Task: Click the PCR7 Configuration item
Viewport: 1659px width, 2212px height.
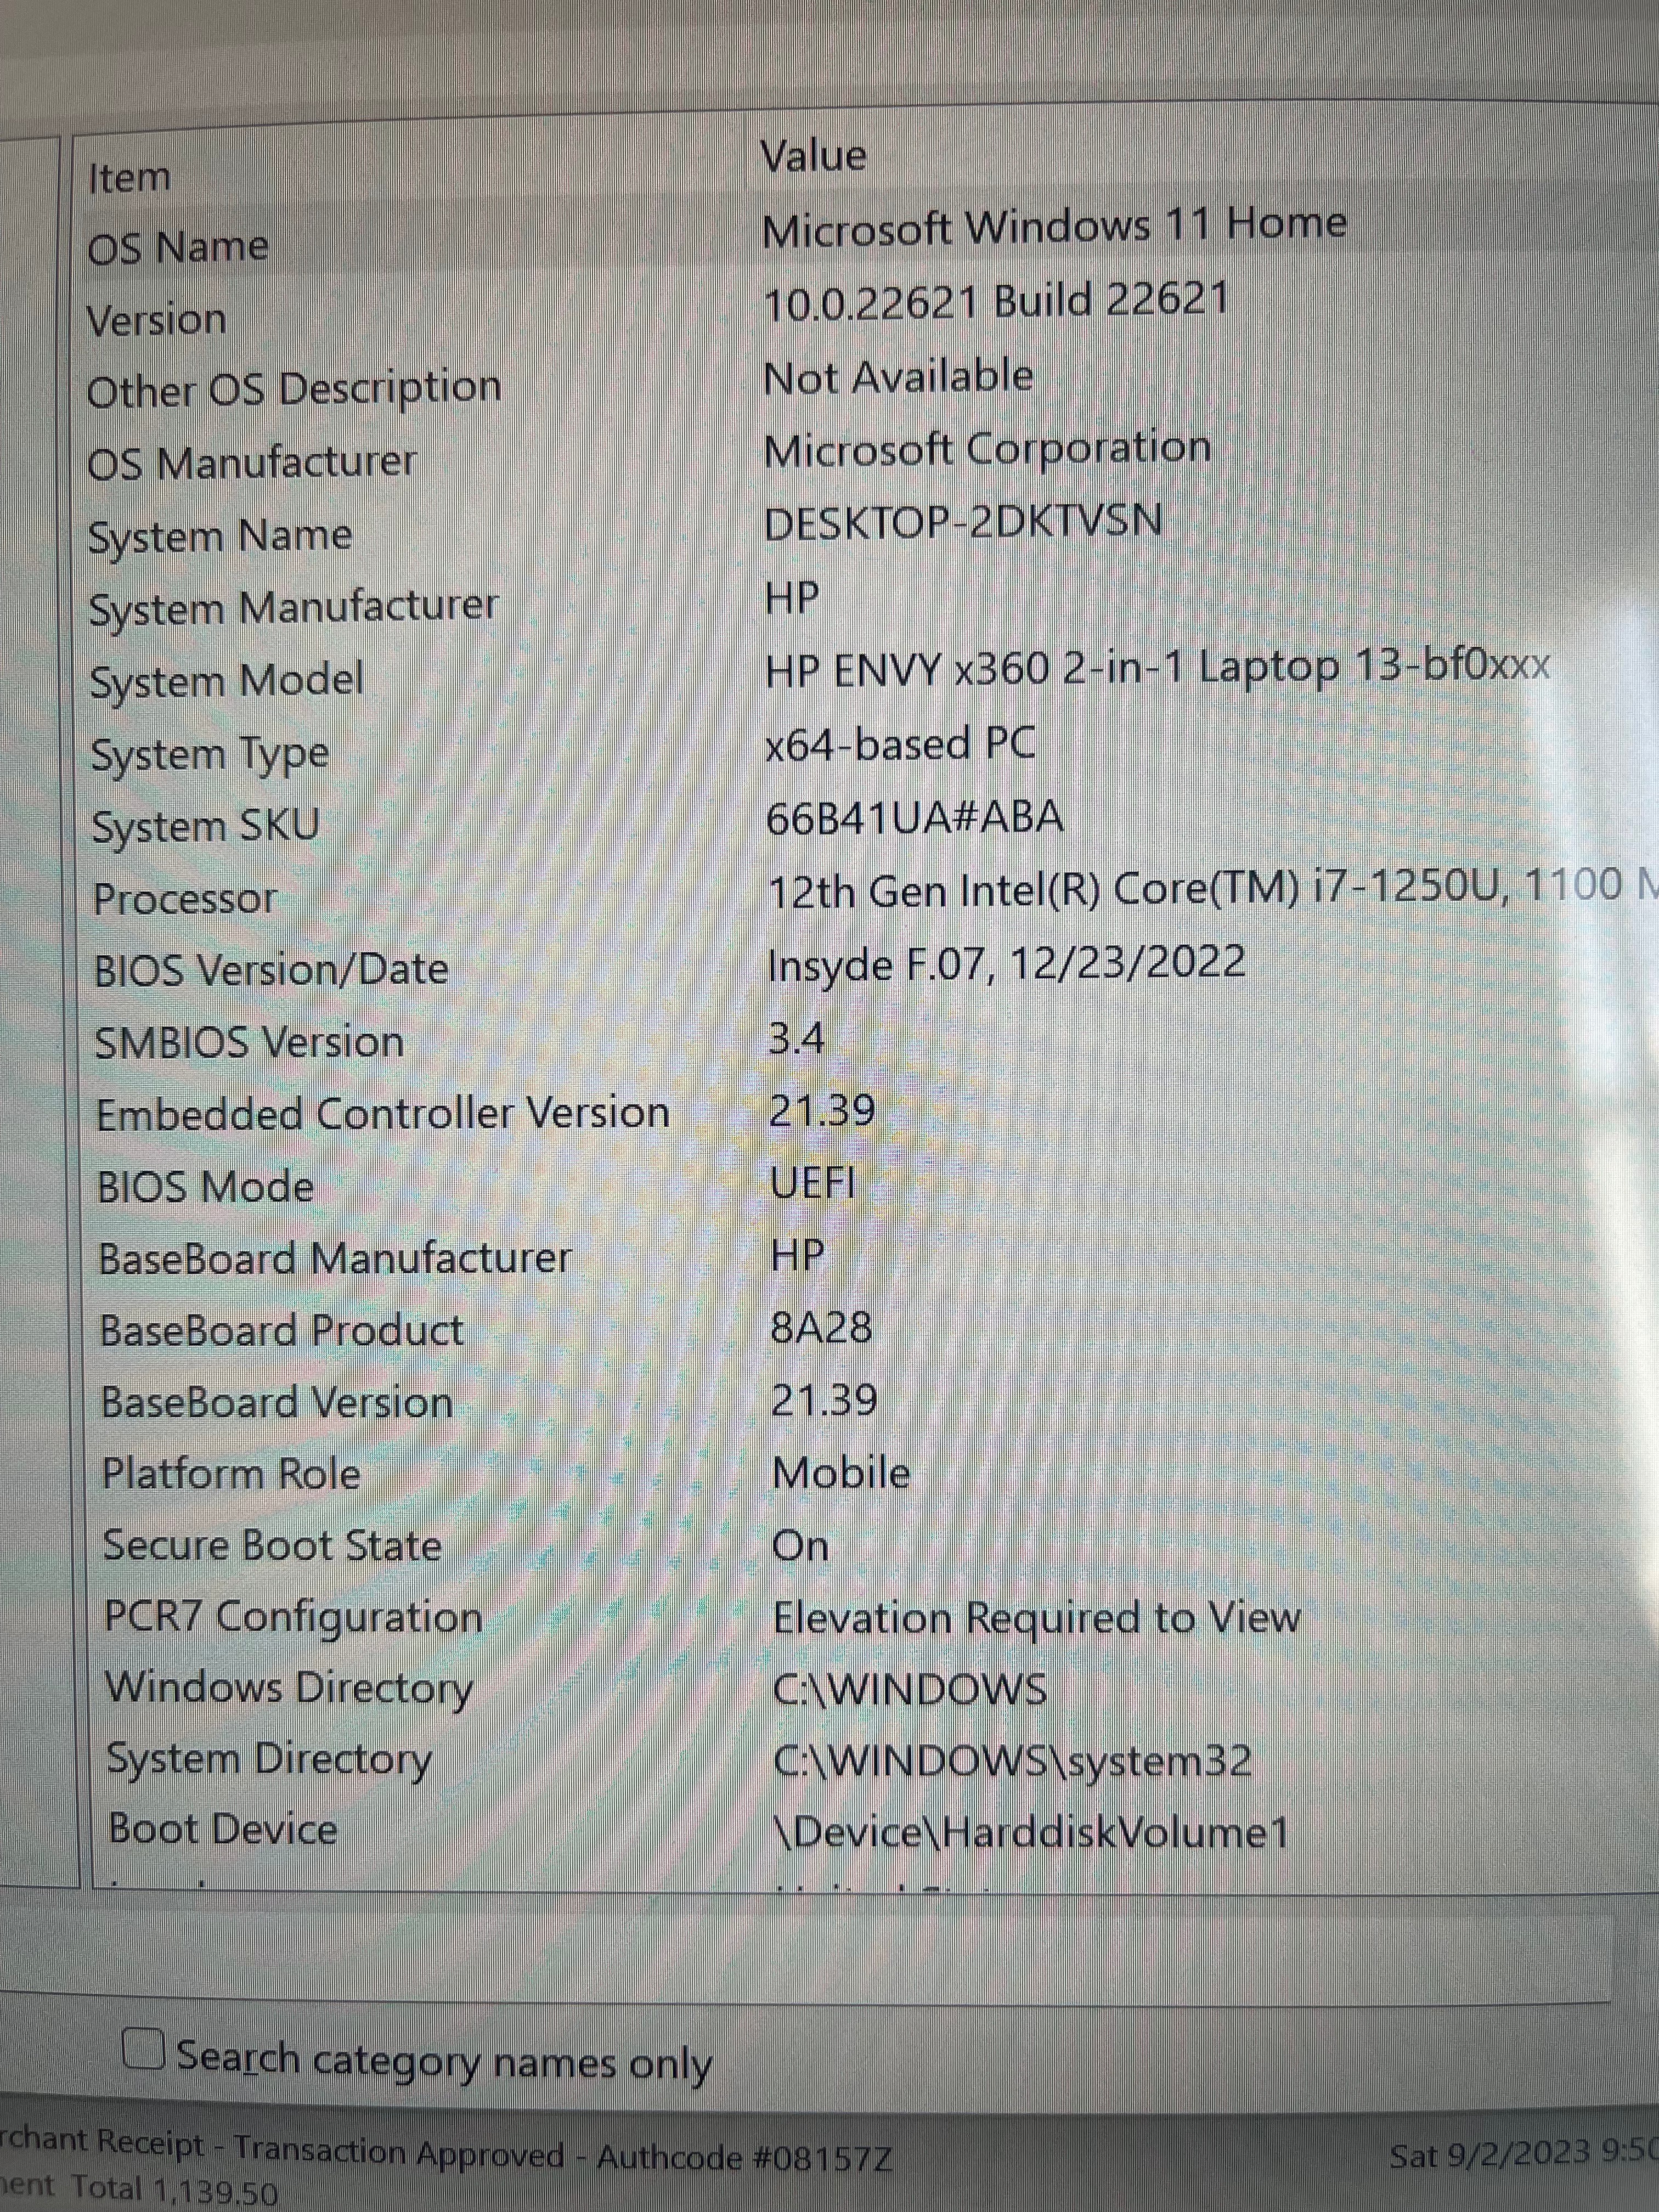Action: (293, 1617)
